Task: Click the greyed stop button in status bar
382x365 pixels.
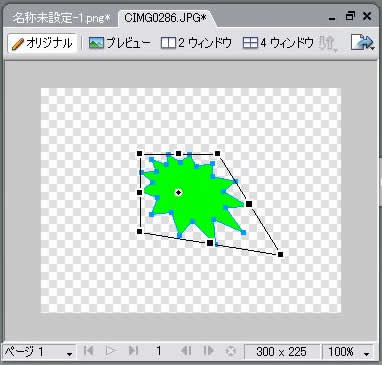Action: point(231,351)
